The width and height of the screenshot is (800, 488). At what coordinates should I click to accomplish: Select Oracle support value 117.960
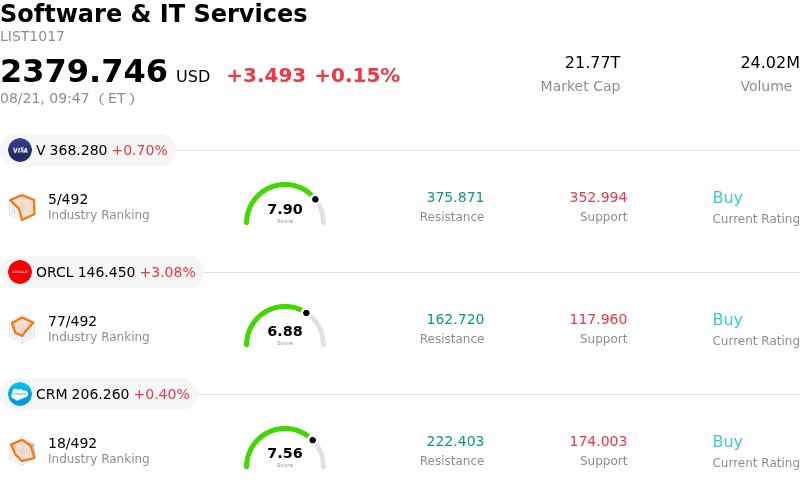click(x=598, y=319)
